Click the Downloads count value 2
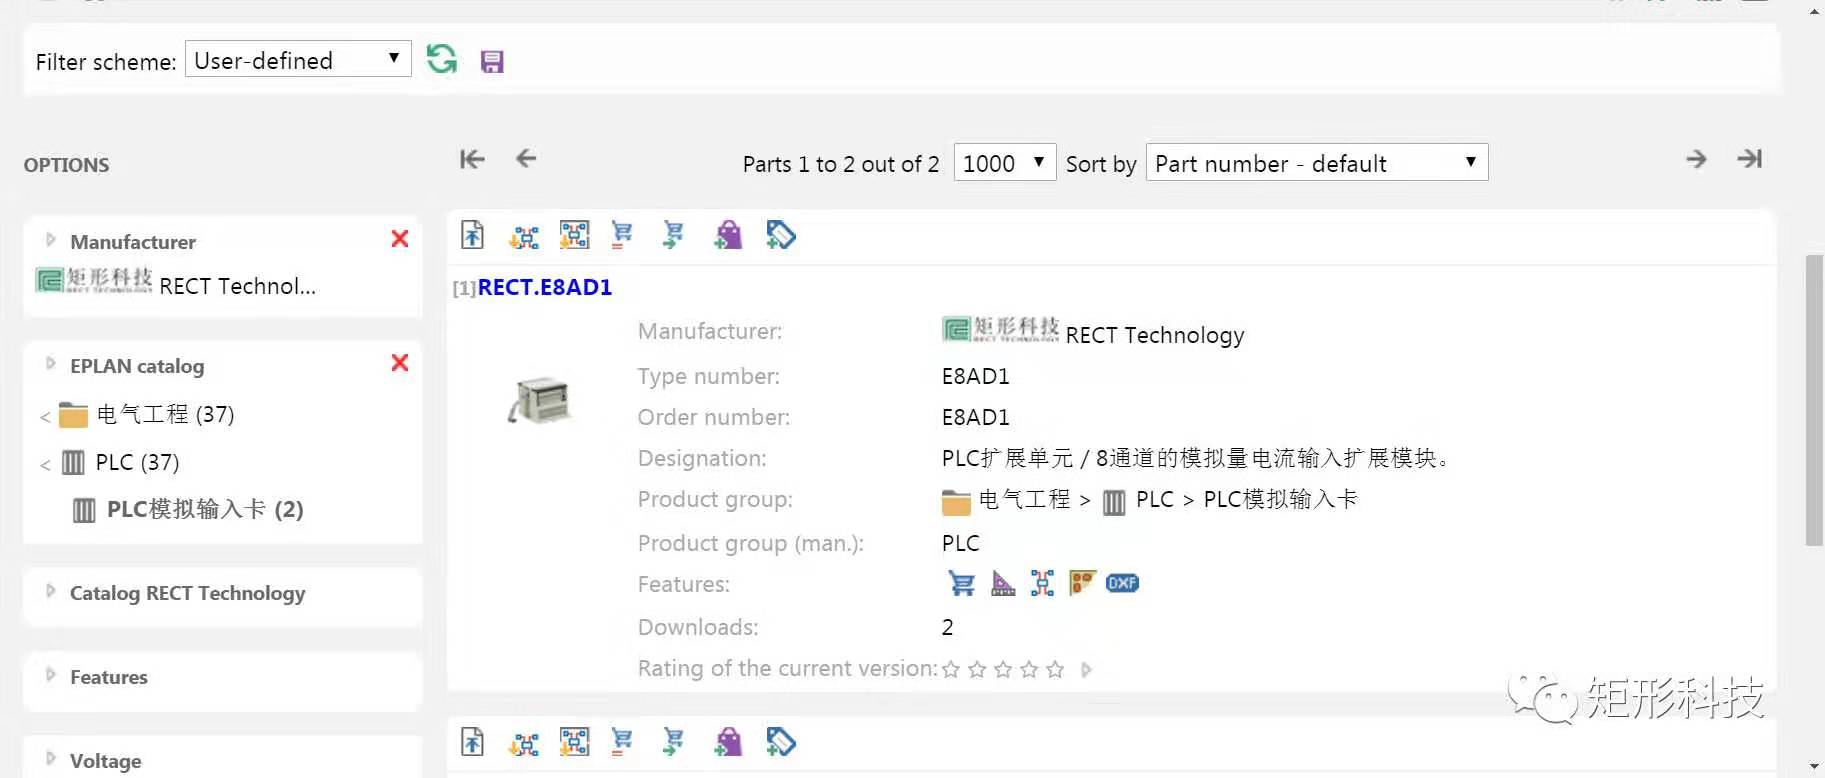1825x778 pixels. (947, 627)
